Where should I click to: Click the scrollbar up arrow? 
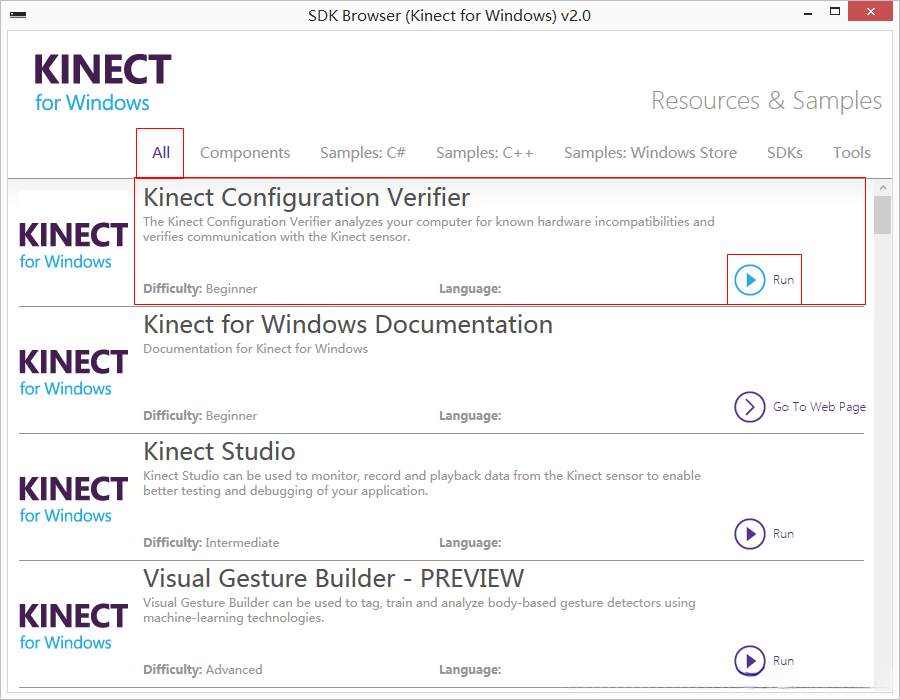click(x=882, y=188)
